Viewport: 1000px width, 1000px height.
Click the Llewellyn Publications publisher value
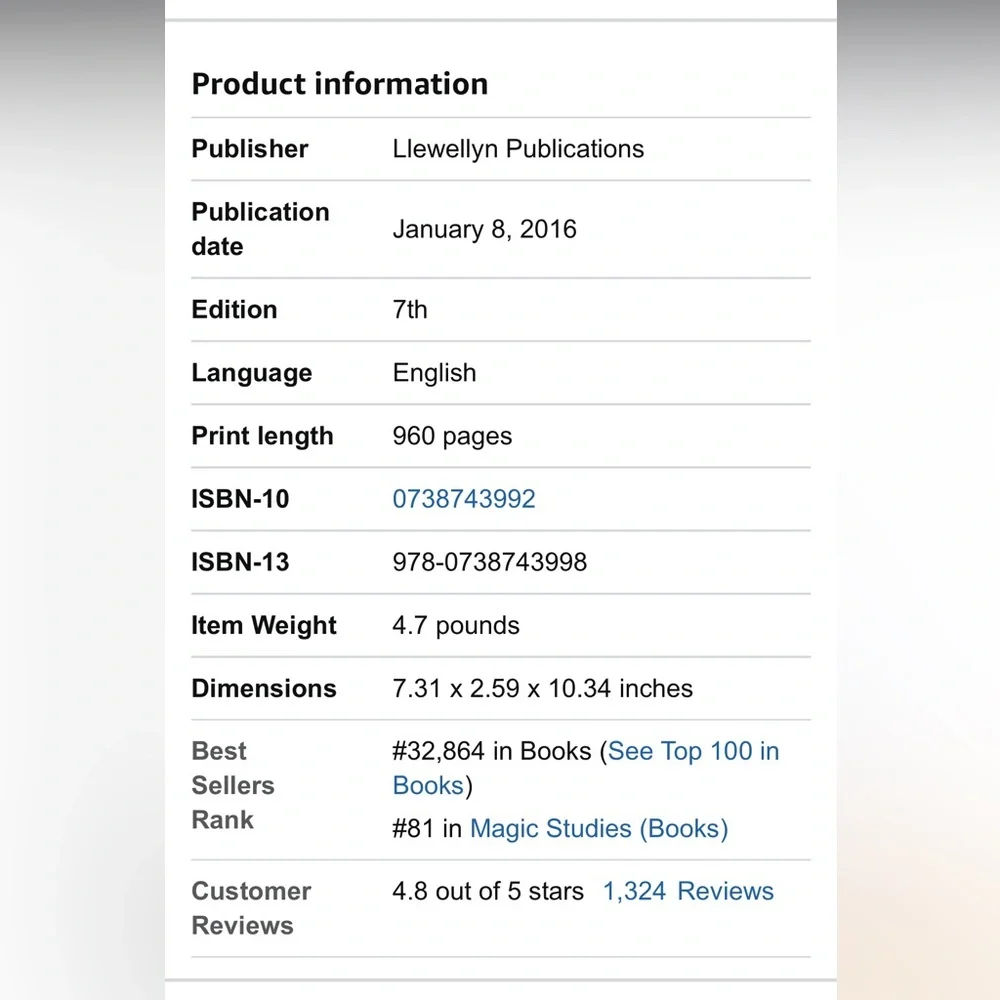[x=518, y=149]
